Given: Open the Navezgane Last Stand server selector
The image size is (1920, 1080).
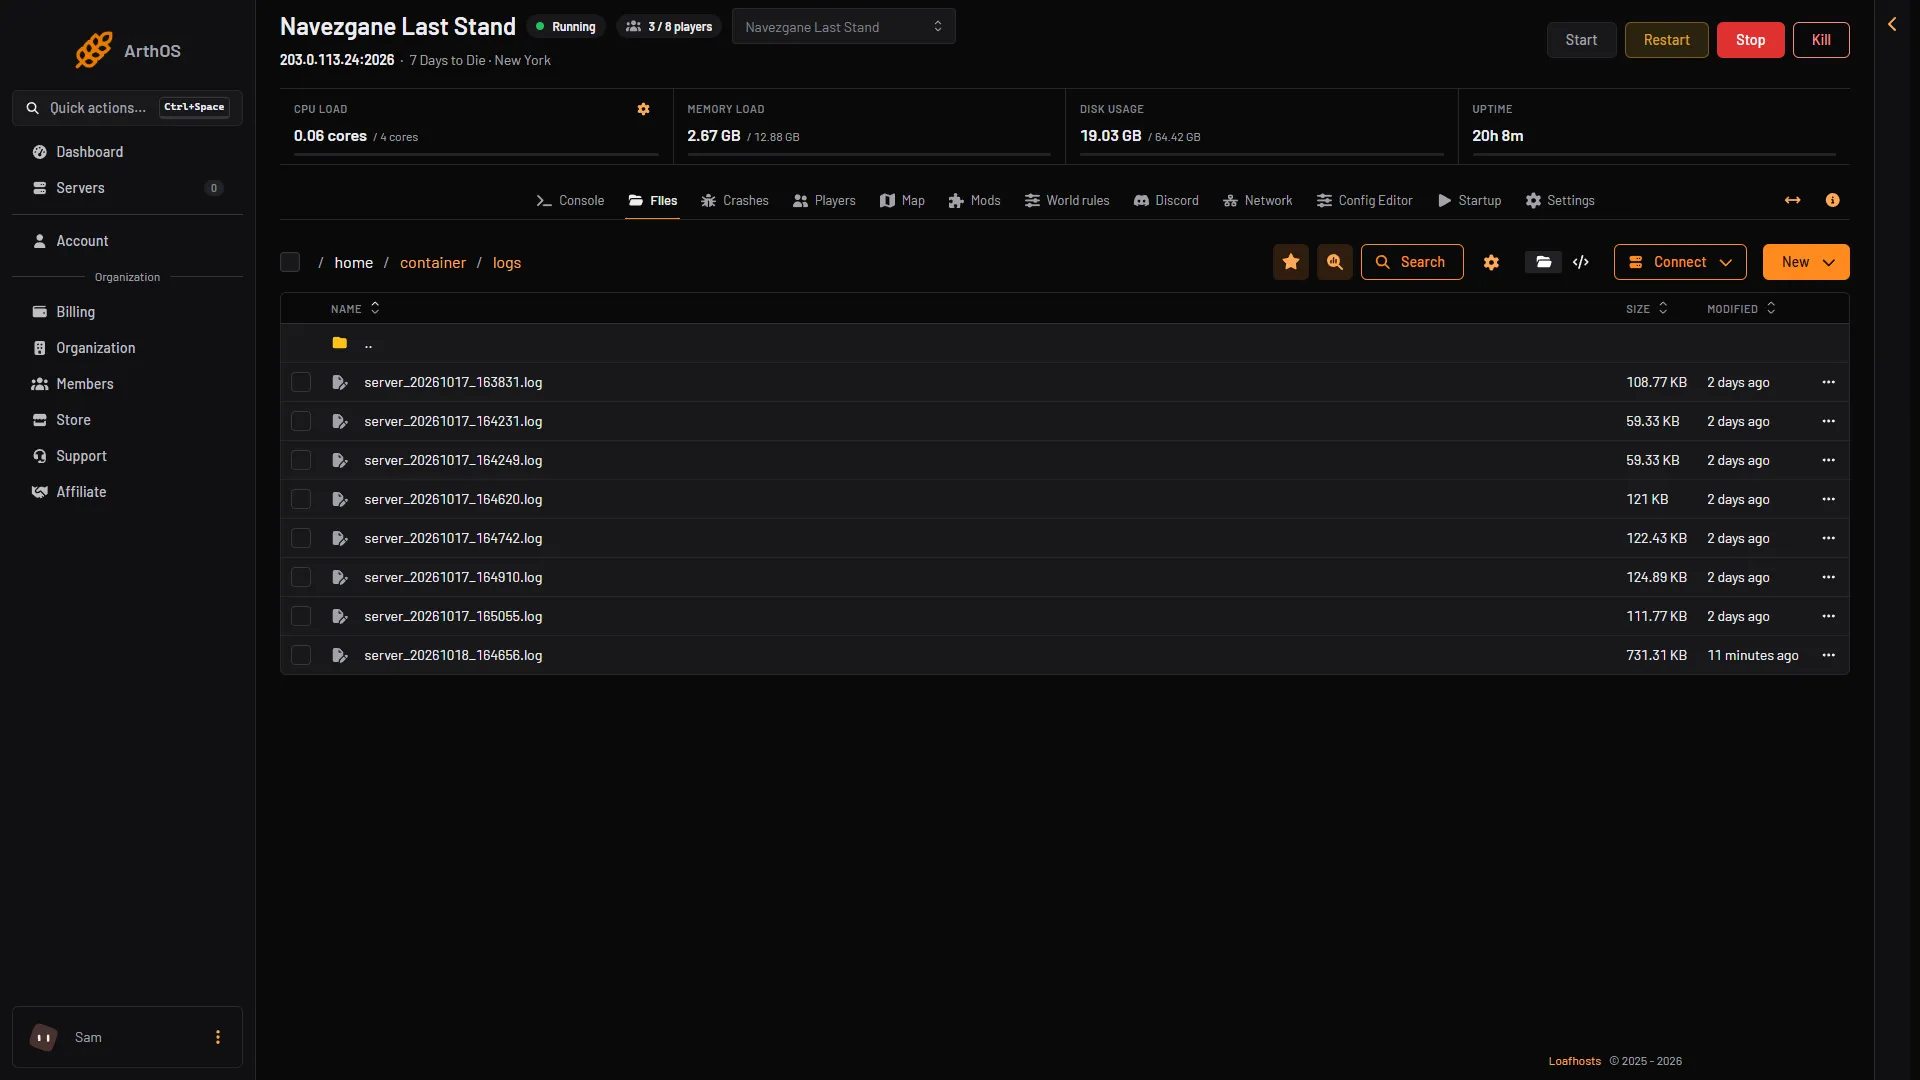Looking at the screenshot, I should [843, 26].
